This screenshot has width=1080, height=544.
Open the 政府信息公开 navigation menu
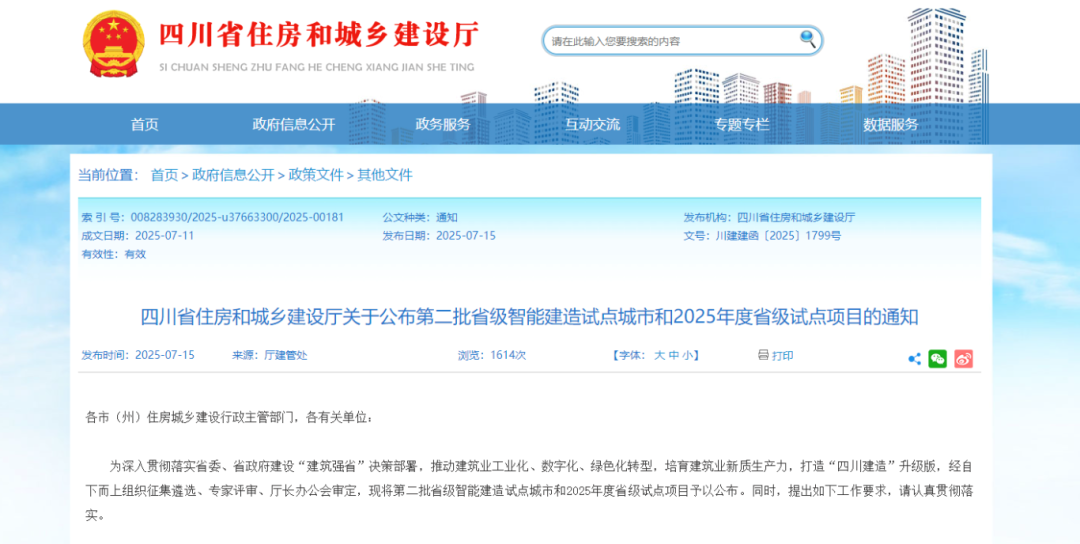point(293,125)
